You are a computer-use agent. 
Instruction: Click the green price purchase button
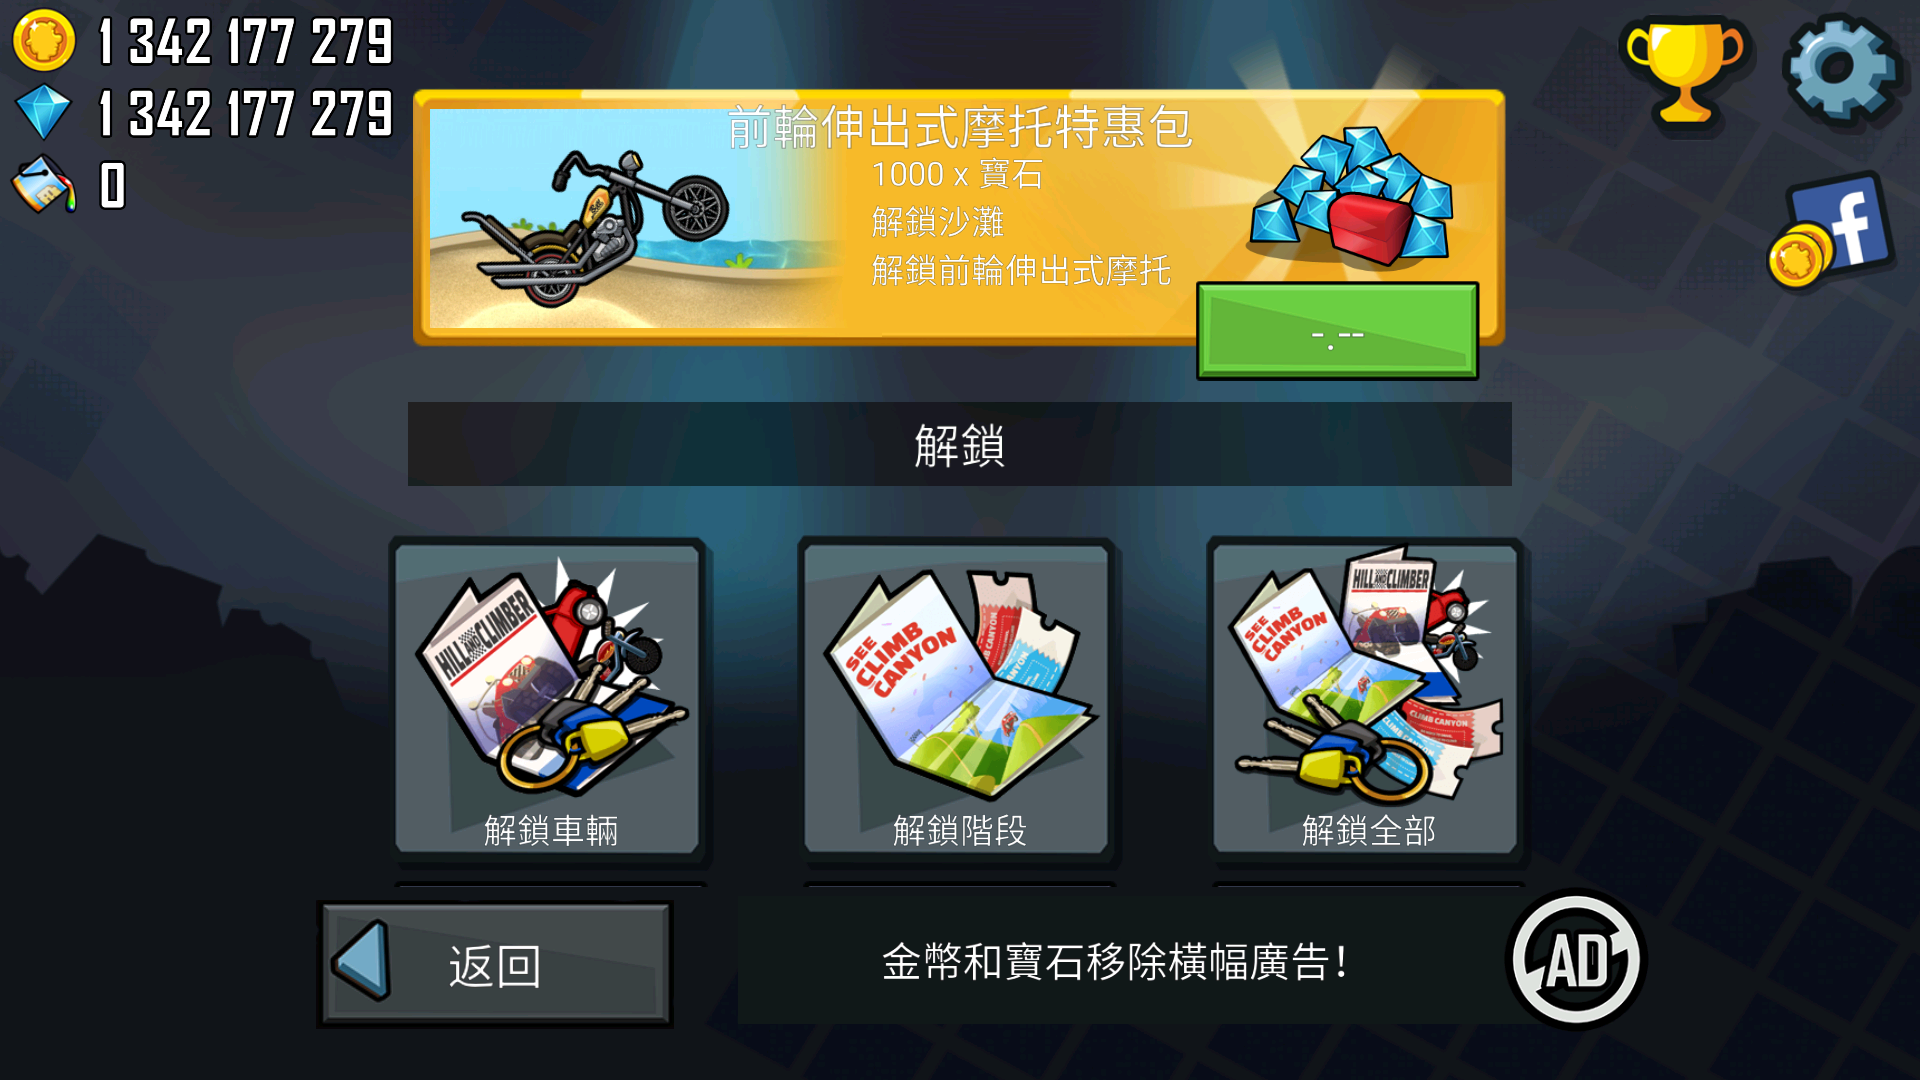(x=1337, y=331)
